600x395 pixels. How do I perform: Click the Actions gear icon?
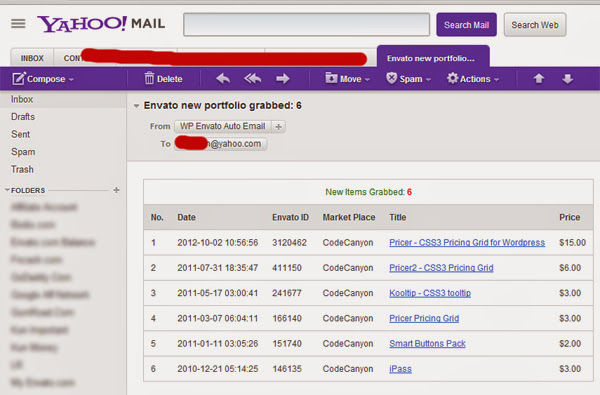click(x=452, y=78)
